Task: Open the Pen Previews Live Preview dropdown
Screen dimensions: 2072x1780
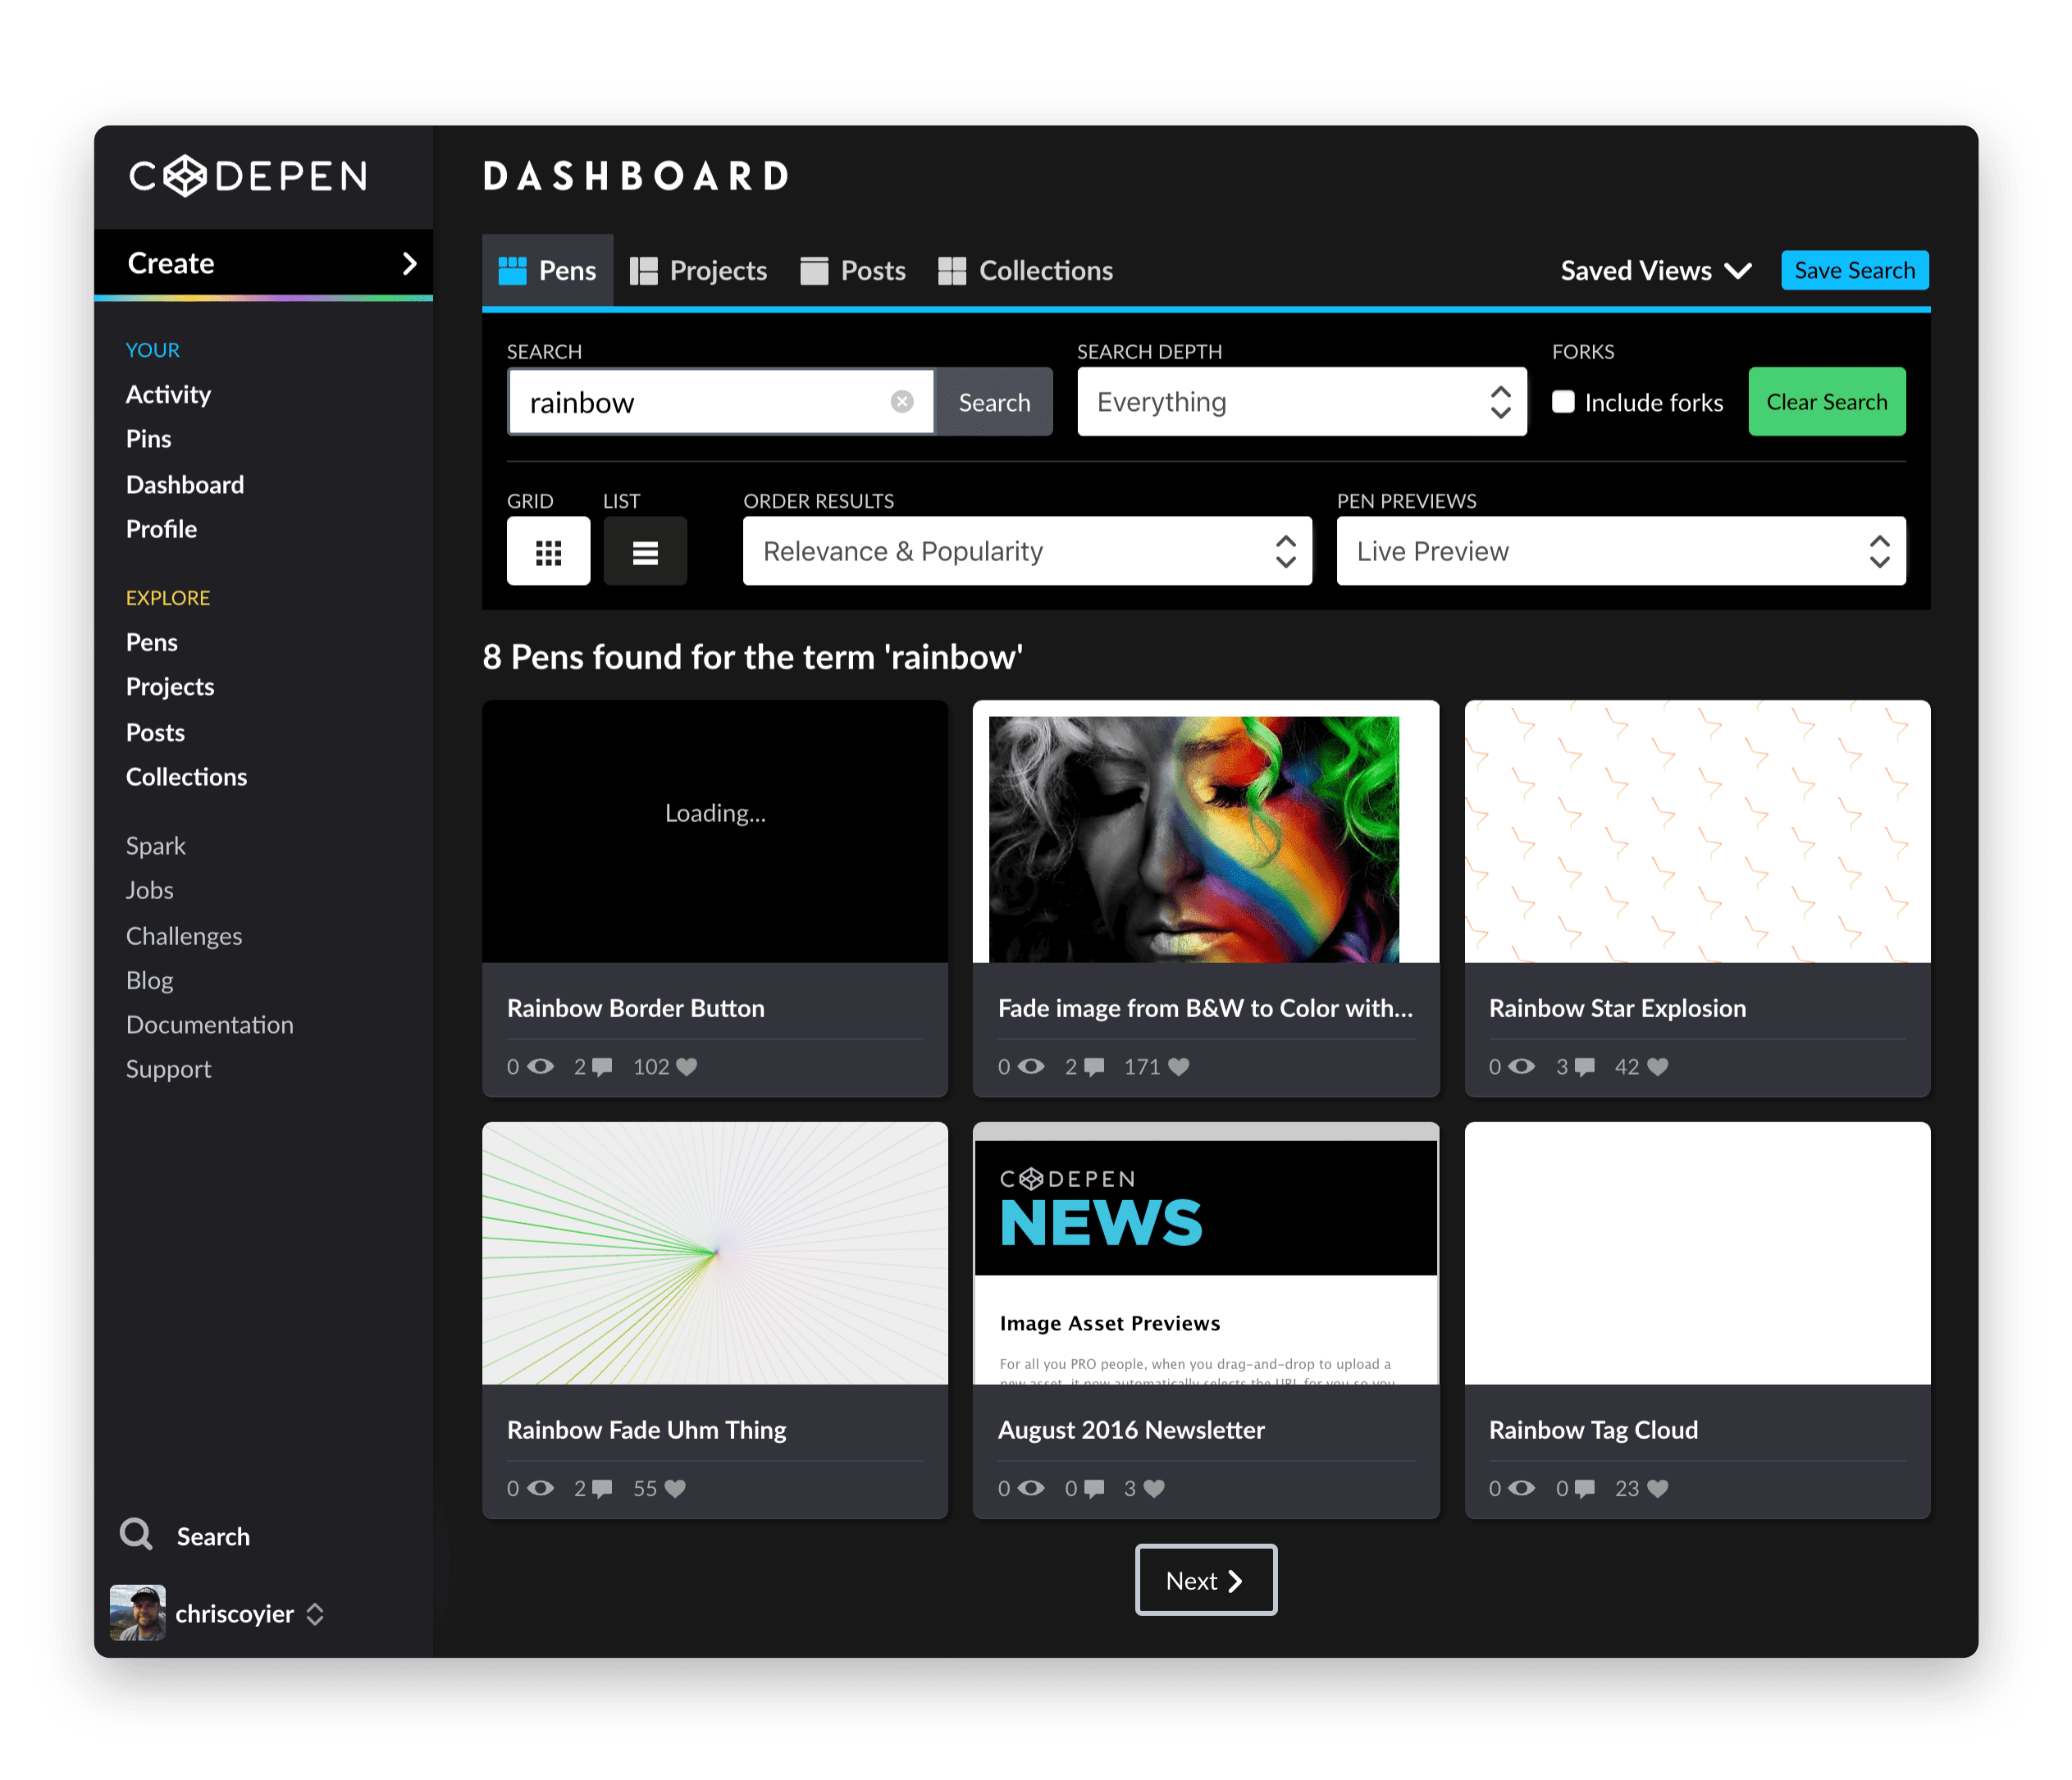Action: click(1620, 551)
